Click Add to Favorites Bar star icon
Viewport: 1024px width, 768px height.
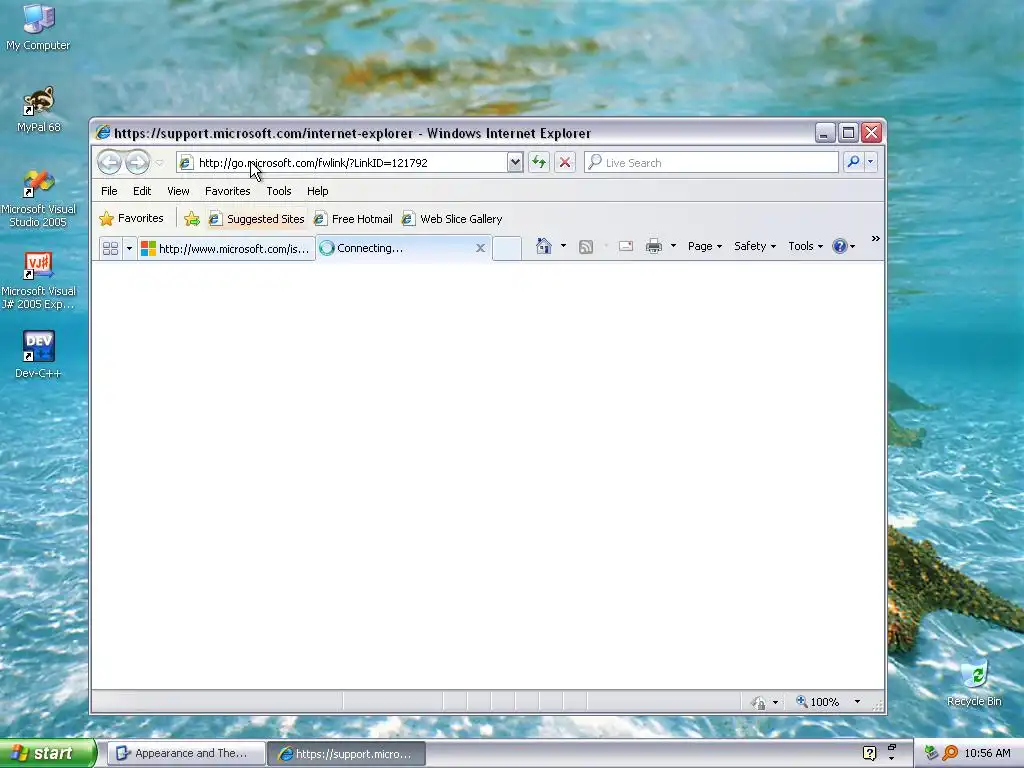point(191,219)
